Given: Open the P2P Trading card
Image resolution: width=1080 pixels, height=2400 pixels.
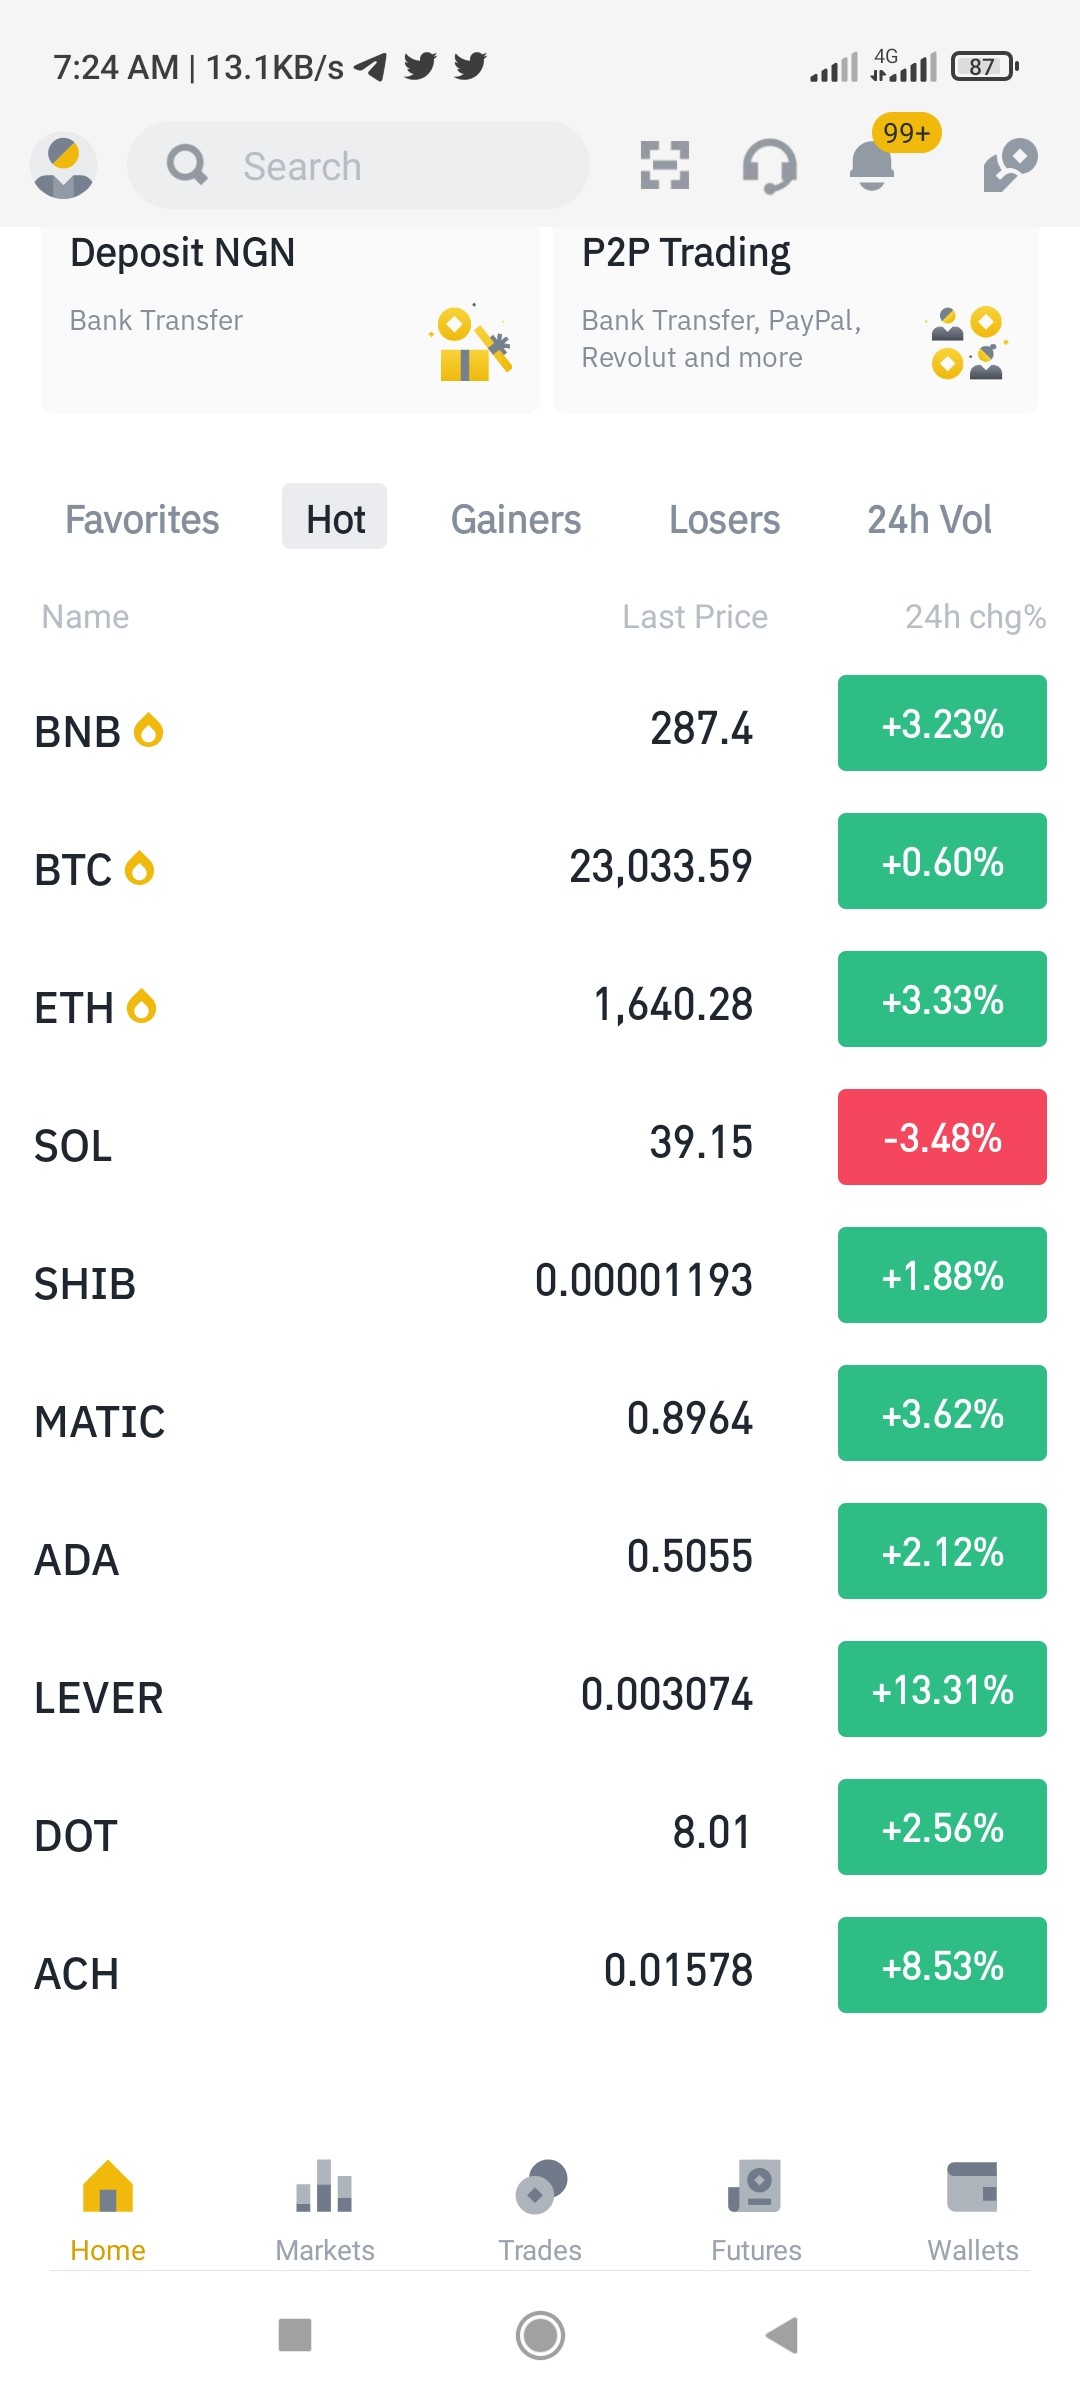Looking at the screenshot, I should [796, 320].
